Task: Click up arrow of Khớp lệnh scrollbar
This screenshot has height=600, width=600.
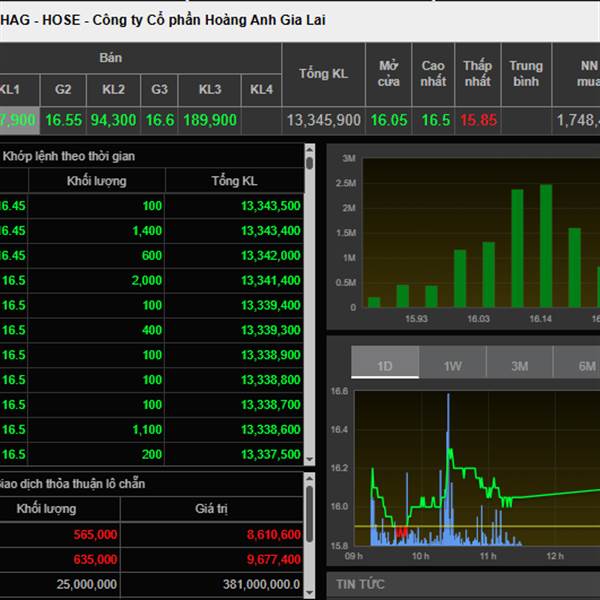Action: tap(310, 148)
